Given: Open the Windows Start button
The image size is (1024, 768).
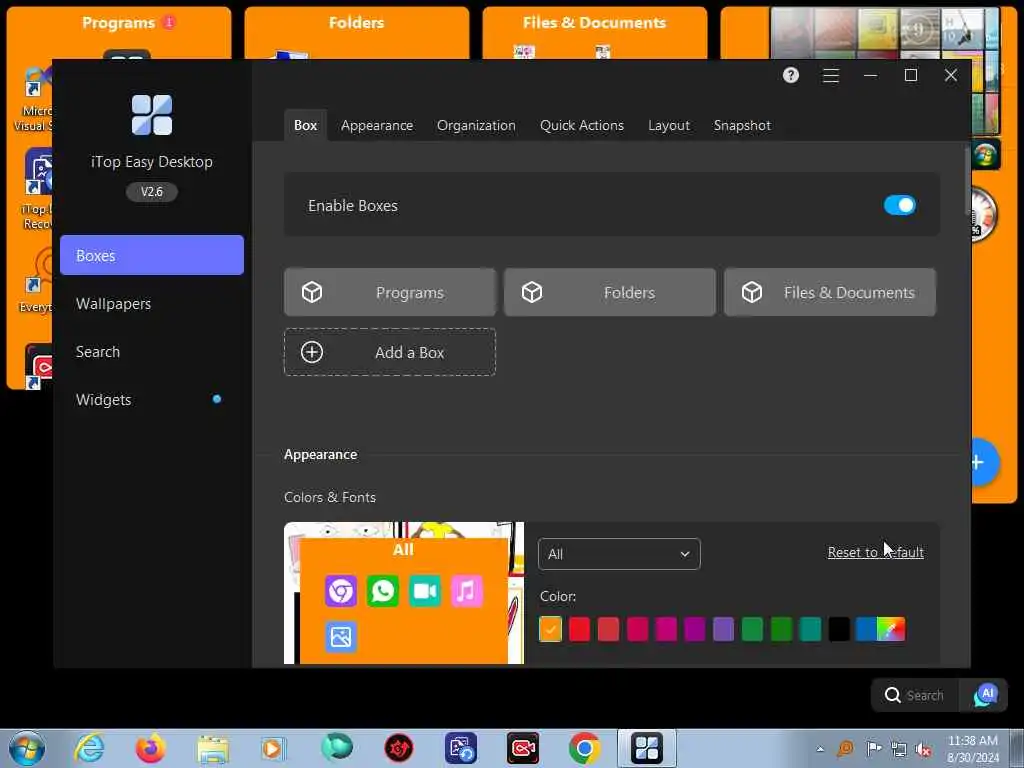Looking at the screenshot, I should 27,748.
